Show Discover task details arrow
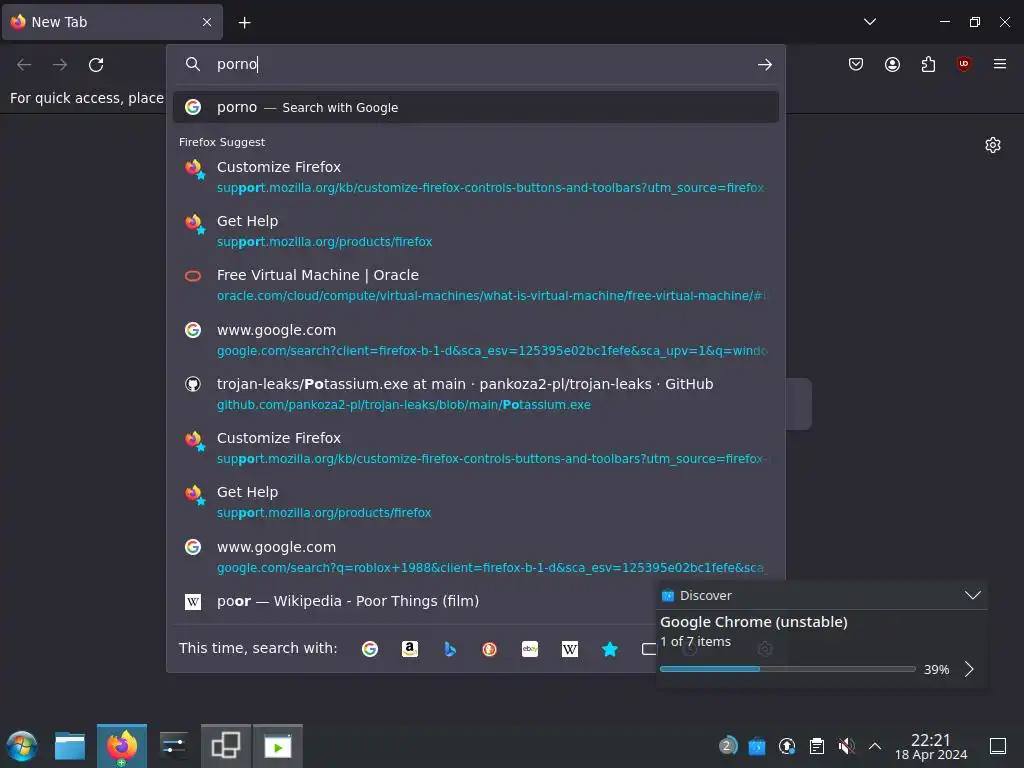The width and height of the screenshot is (1024, 768). 969,669
